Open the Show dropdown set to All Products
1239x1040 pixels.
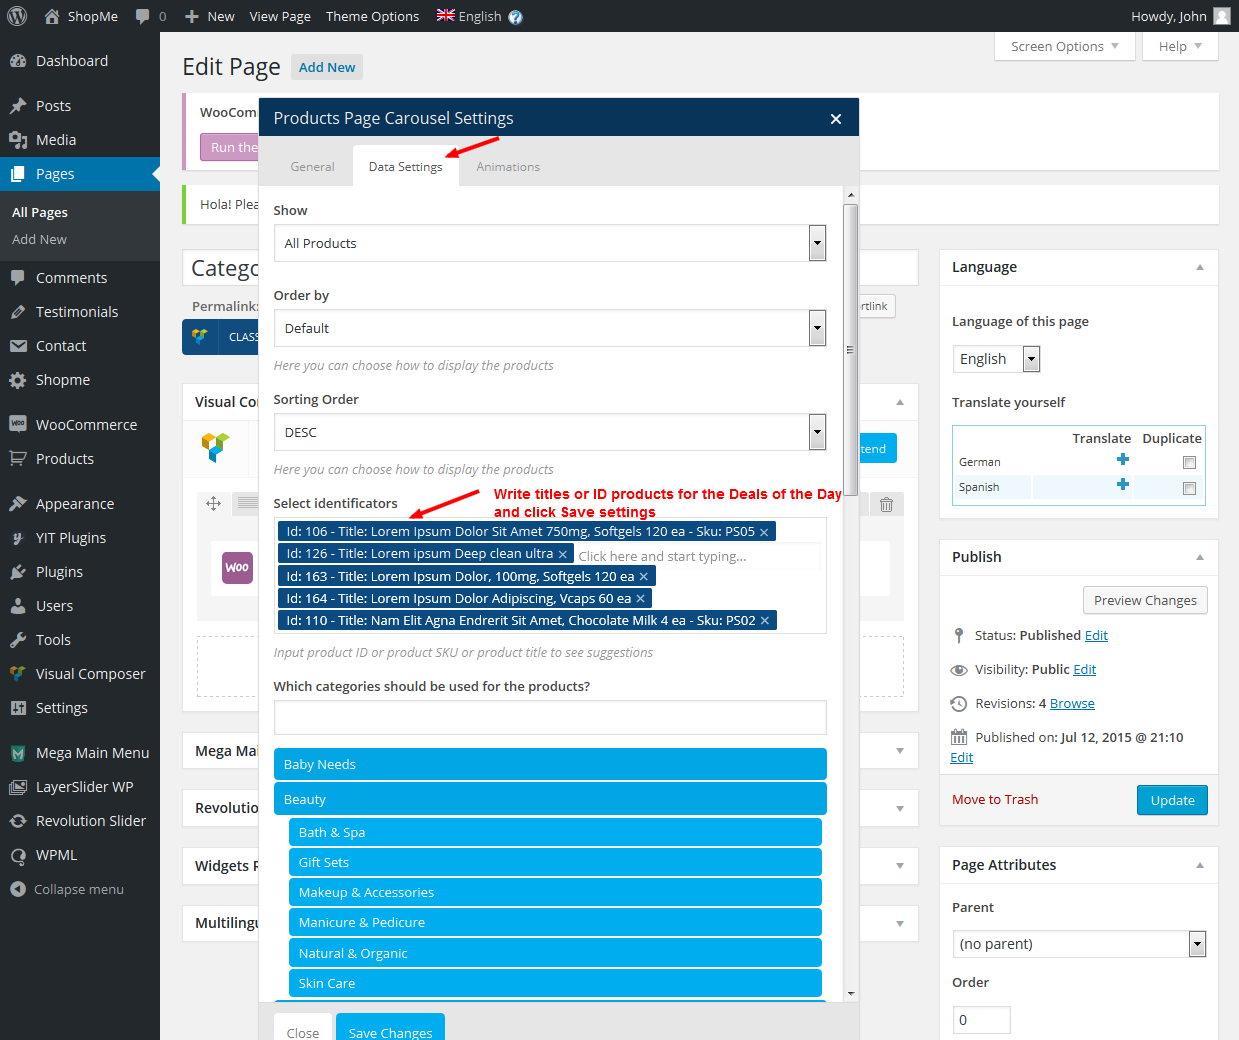549,243
